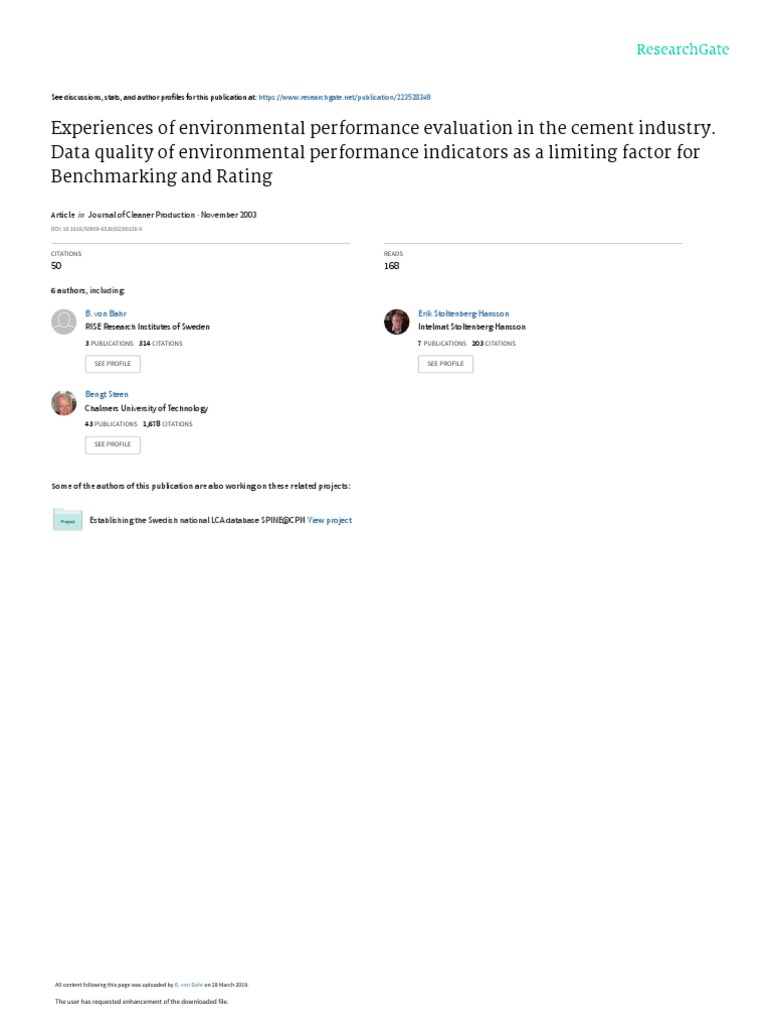The width and height of the screenshot is (768, 1024).
Task: Click the citations count of 50
Action: 56,266
